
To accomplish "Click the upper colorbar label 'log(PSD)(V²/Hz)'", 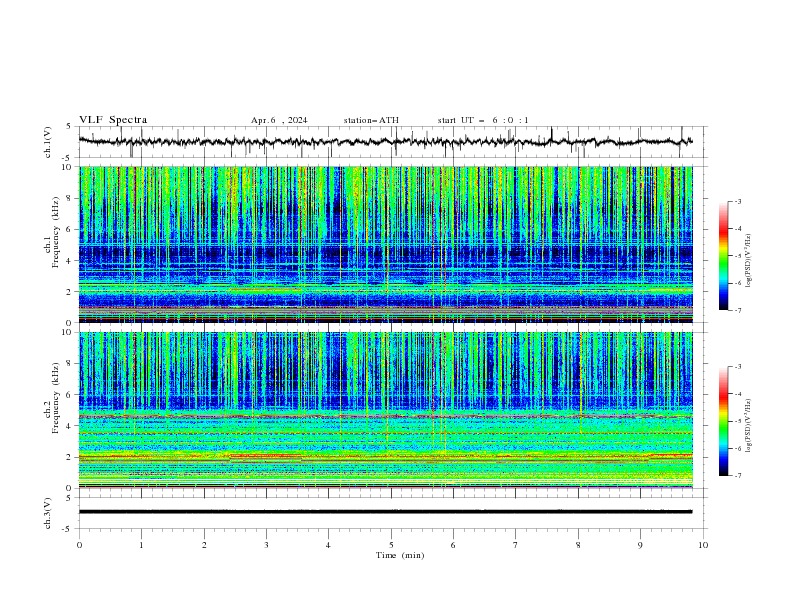I will click(749, 261).
